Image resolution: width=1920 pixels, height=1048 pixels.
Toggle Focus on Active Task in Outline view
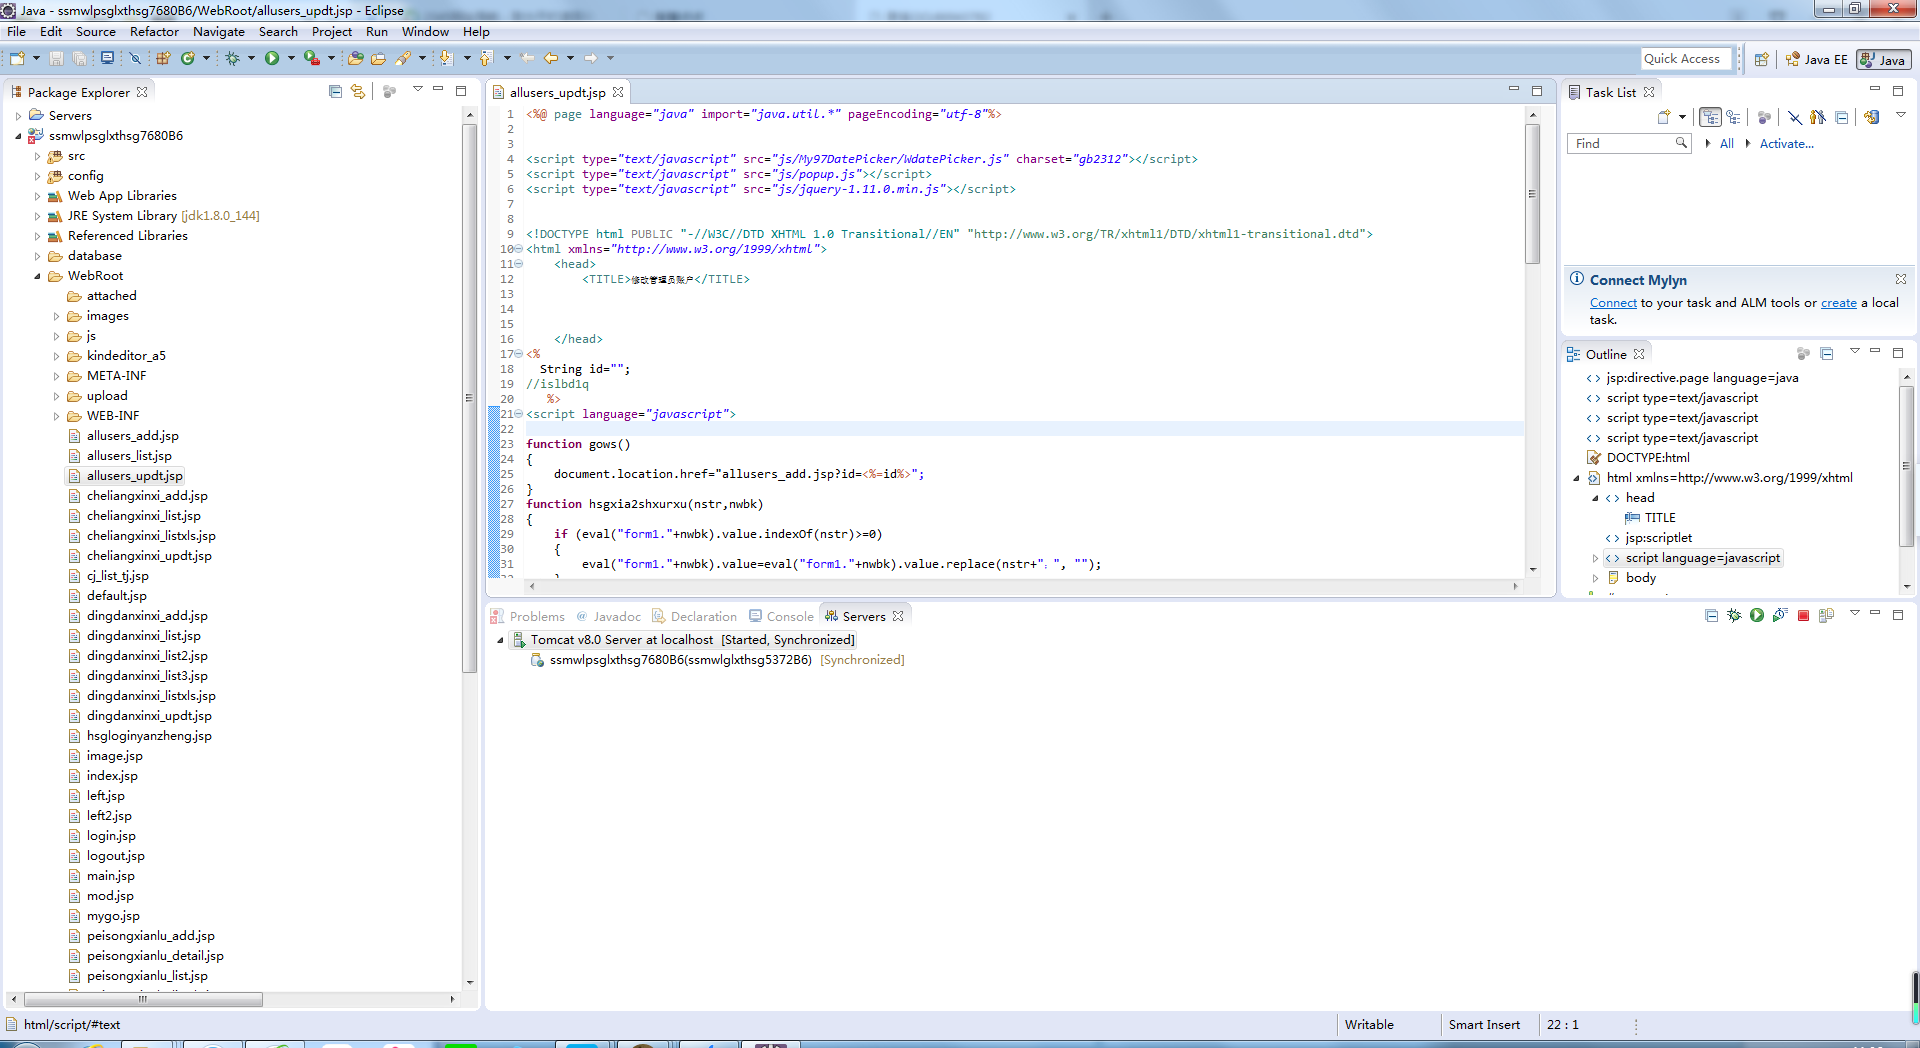pyautogui.click(x=1803, y=354)
